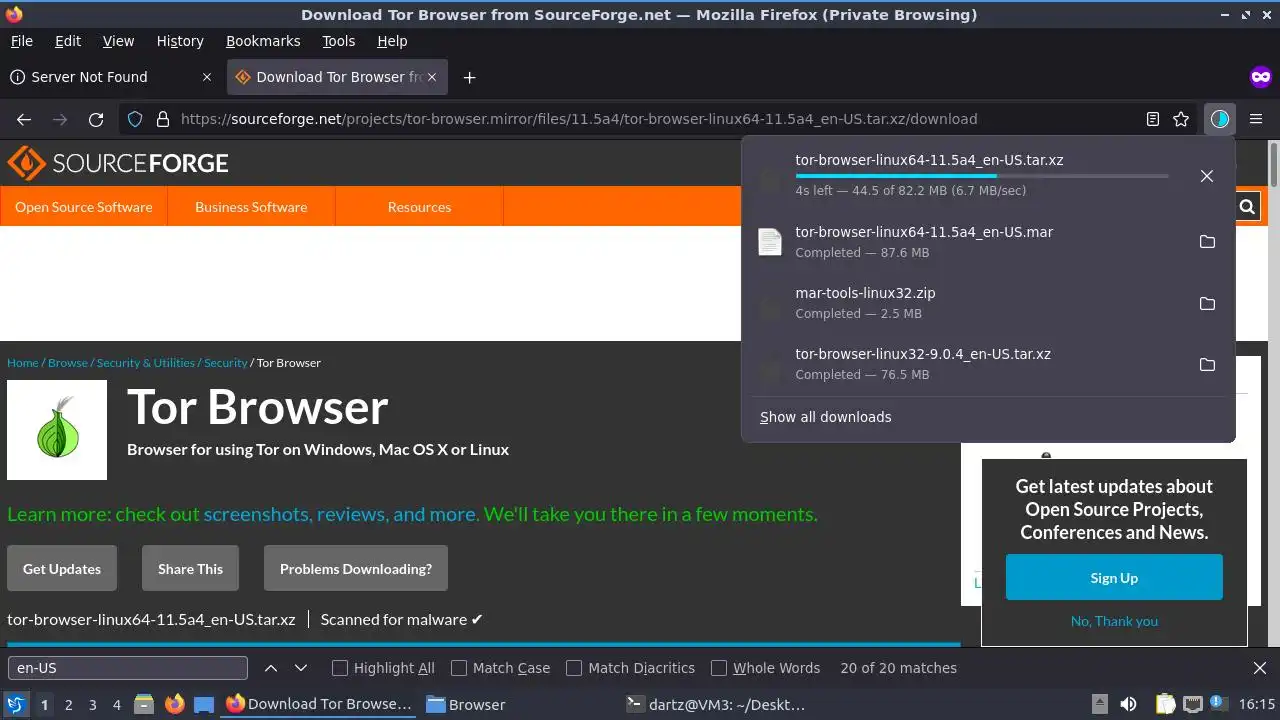The width and height of the screenshot is (1280, 720).
Task: Click the private browsing mask icon
Action: (x=1261, y=77)
